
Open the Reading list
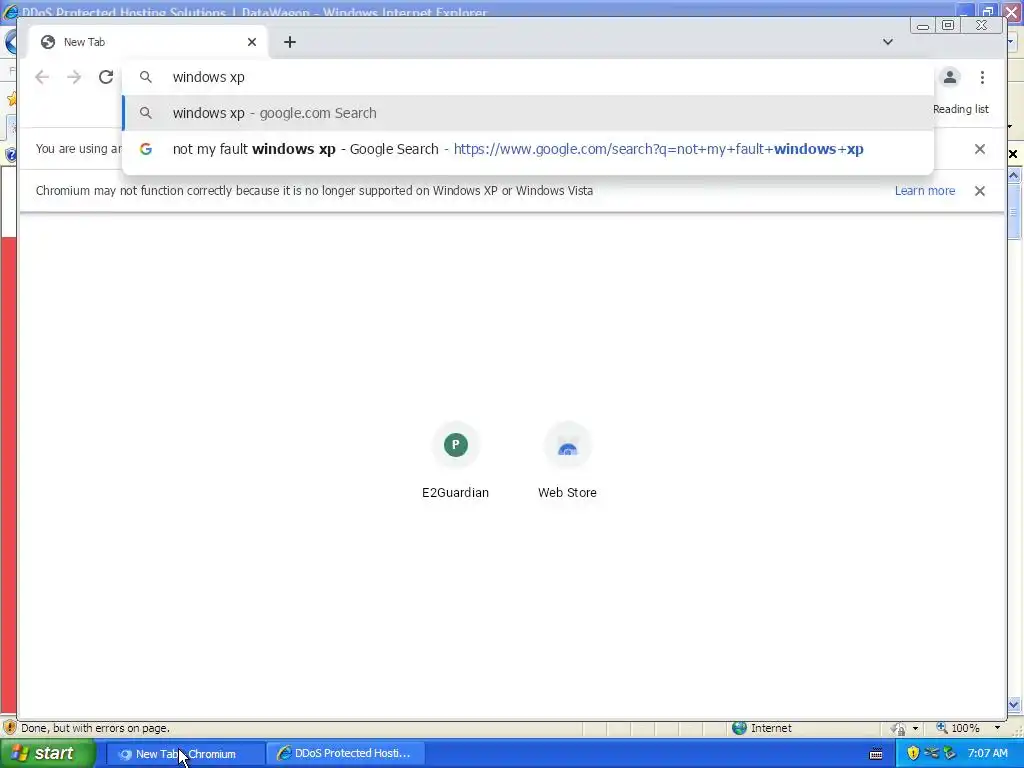coord(961,109)
